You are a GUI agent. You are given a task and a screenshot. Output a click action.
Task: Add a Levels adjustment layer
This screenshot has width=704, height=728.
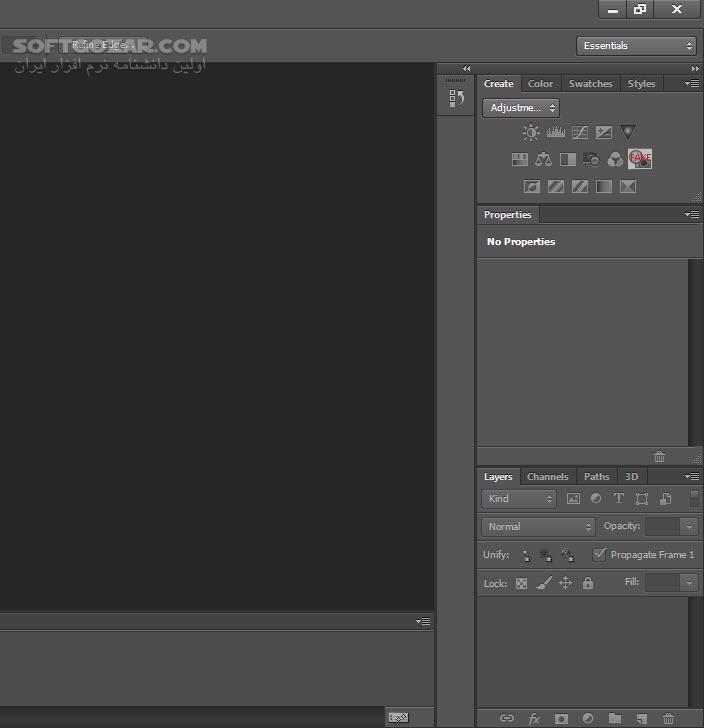click(x=555, y=133)
